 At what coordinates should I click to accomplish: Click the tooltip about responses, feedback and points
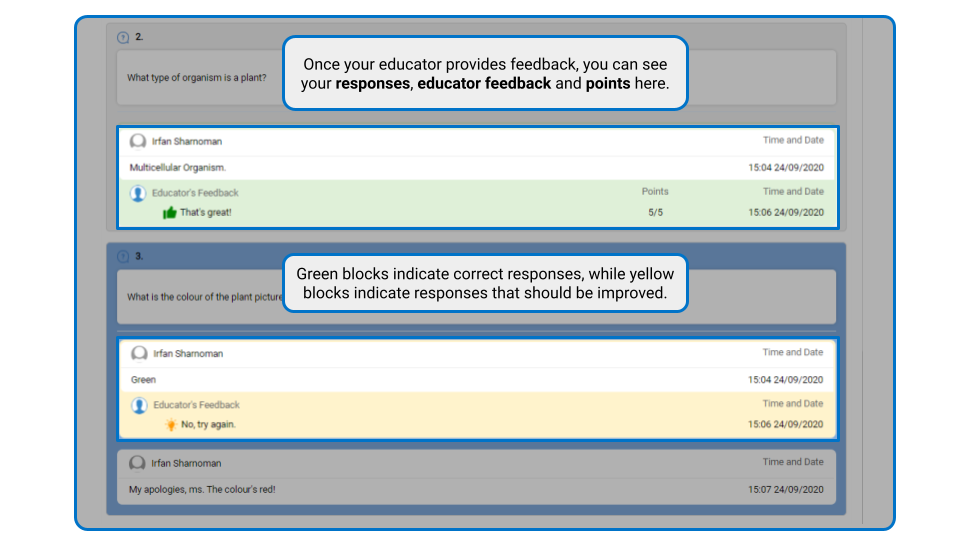[485, 73]
